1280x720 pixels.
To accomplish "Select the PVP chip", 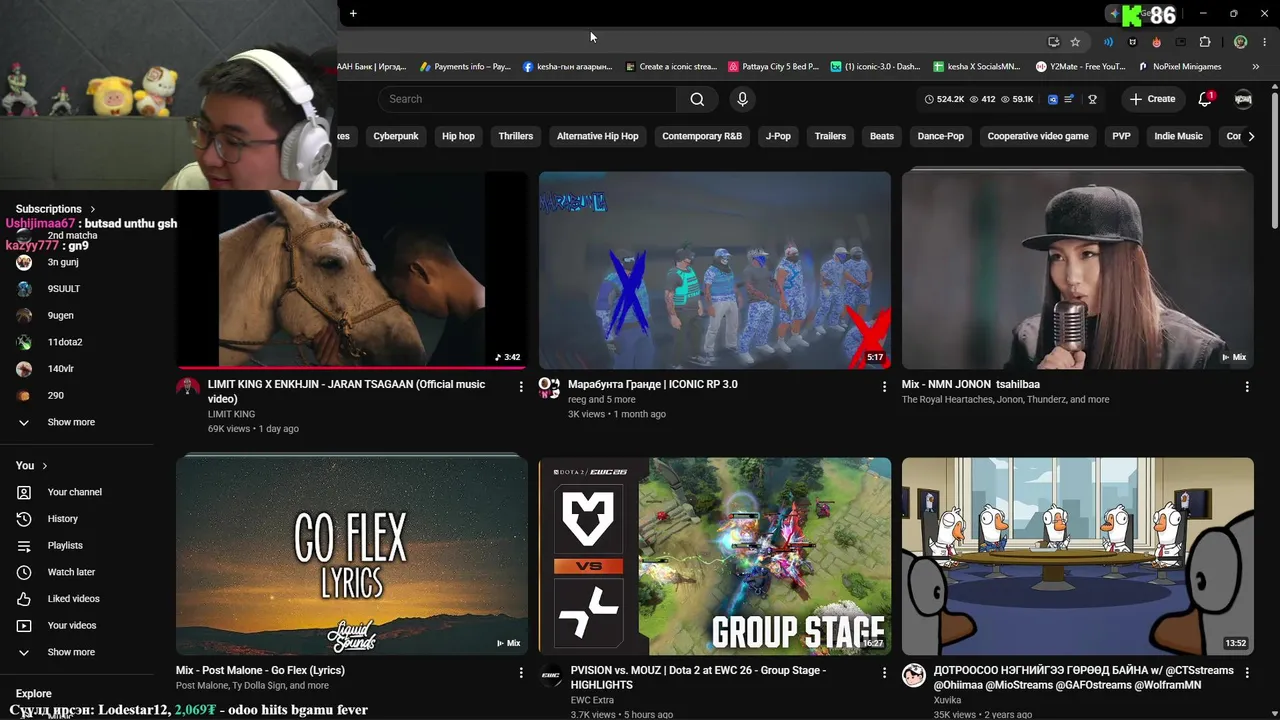I will coord(1122,136).
